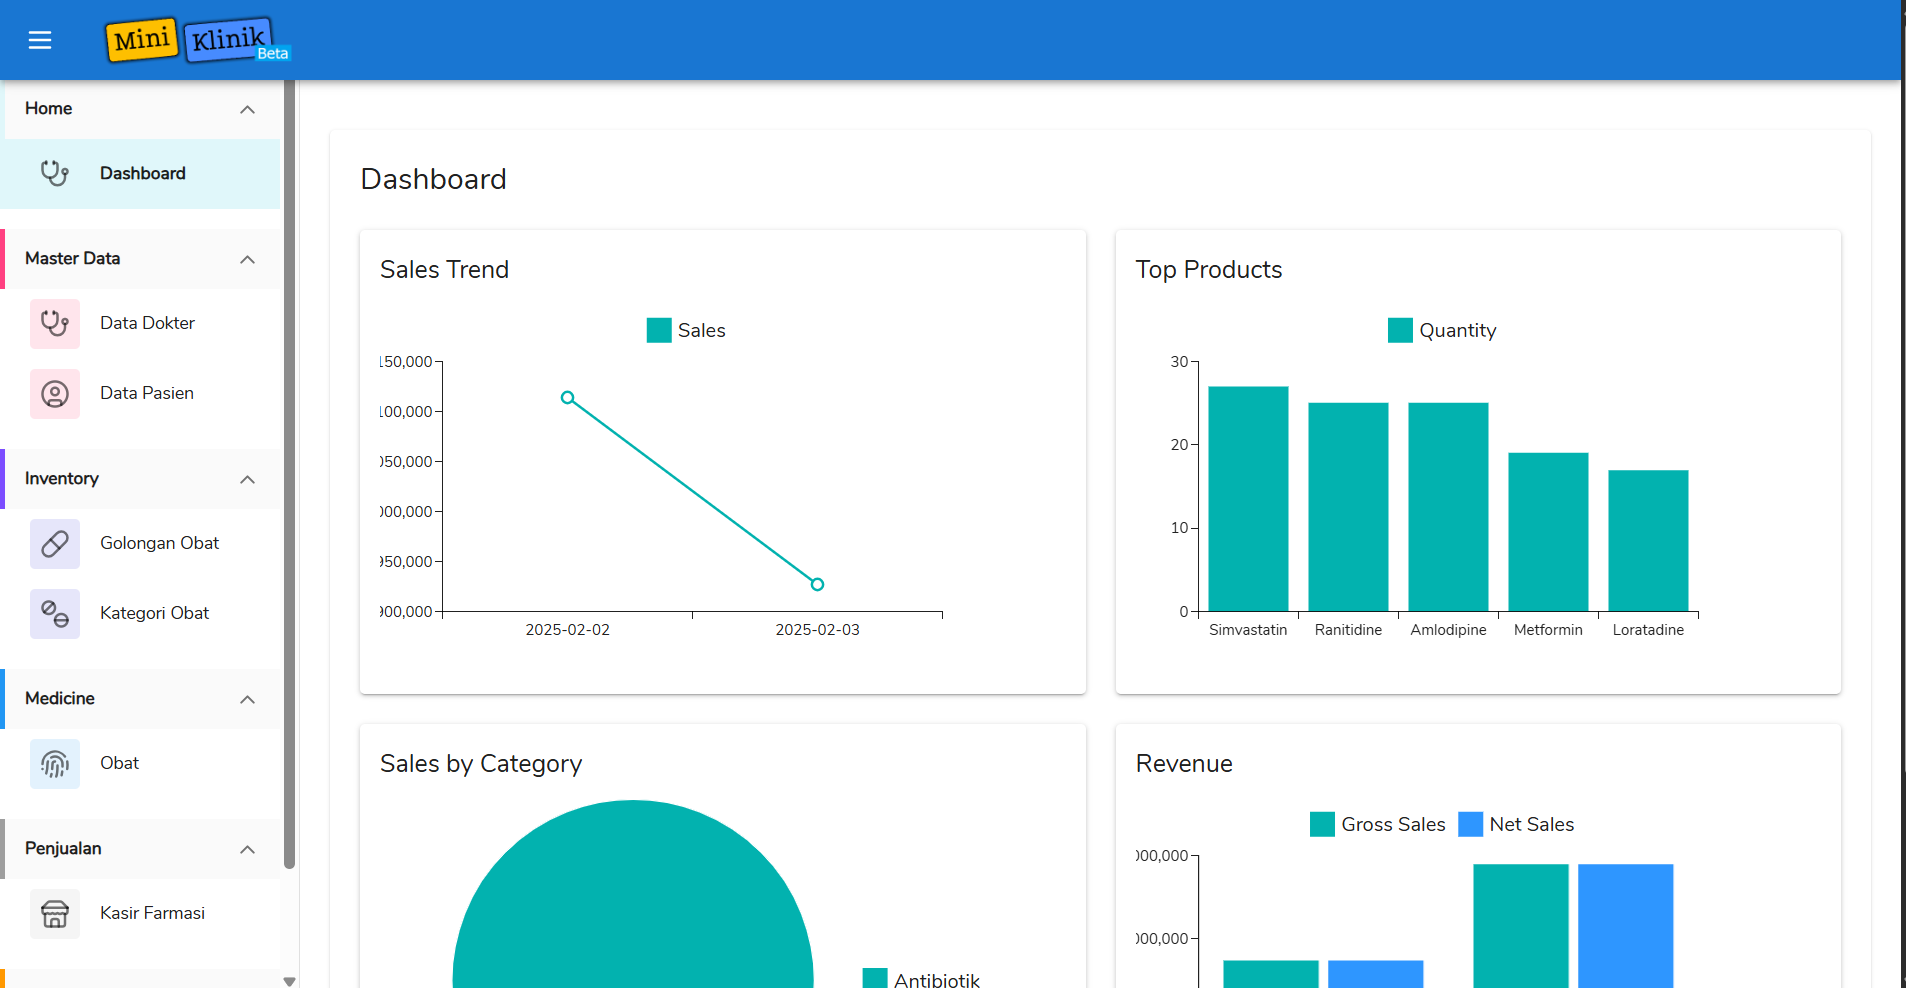Open the Kasir Farmasi menu item
The height and width of the screenshot is (988, 1906).
[141, 914]
